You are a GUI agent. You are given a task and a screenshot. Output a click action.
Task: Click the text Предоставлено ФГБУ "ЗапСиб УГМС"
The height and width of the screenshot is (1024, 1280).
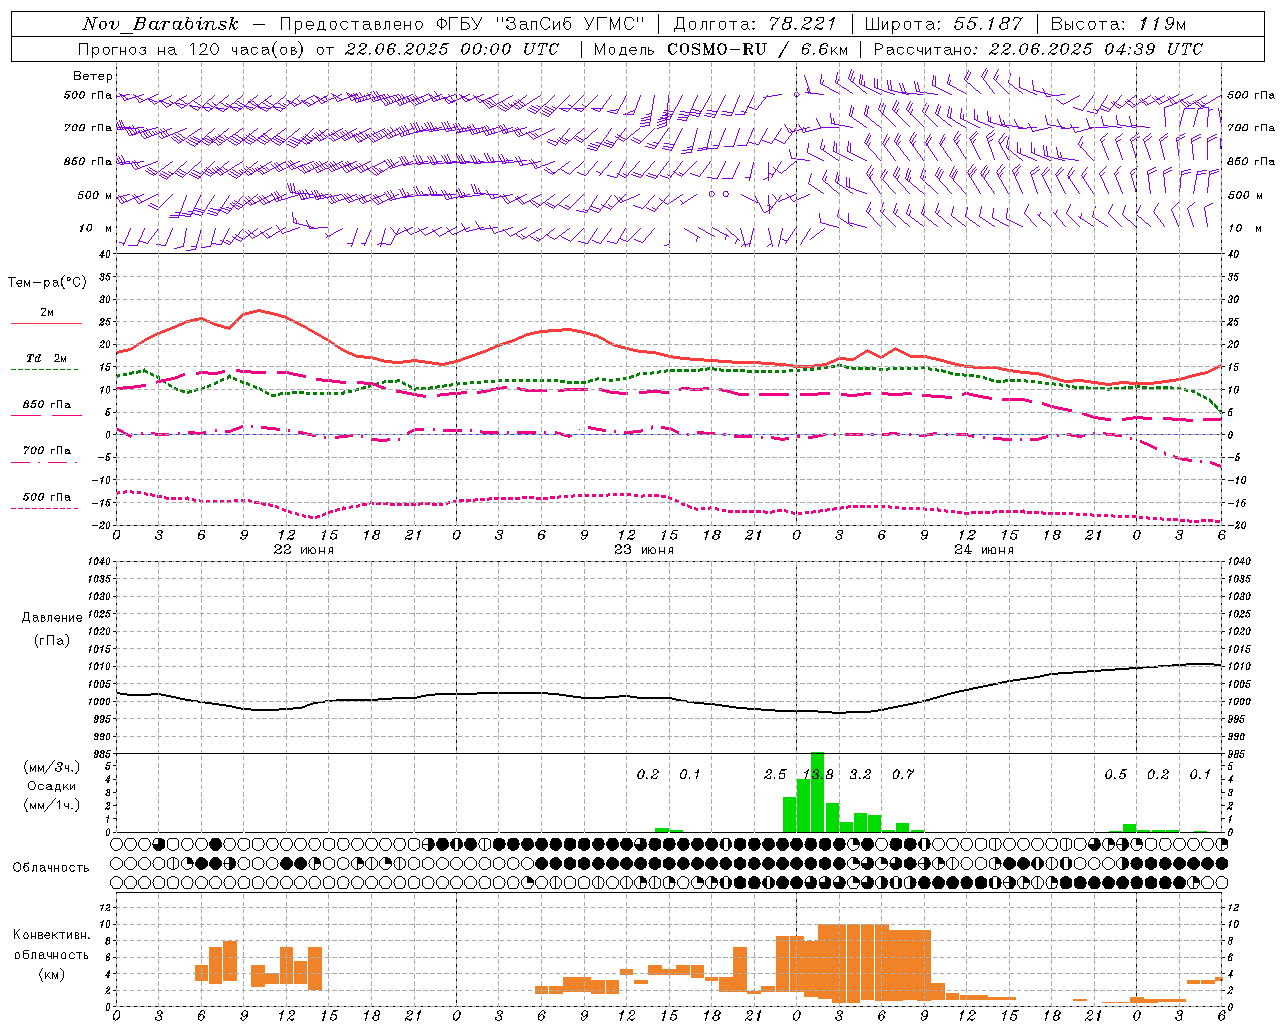(x=462, y=24)
